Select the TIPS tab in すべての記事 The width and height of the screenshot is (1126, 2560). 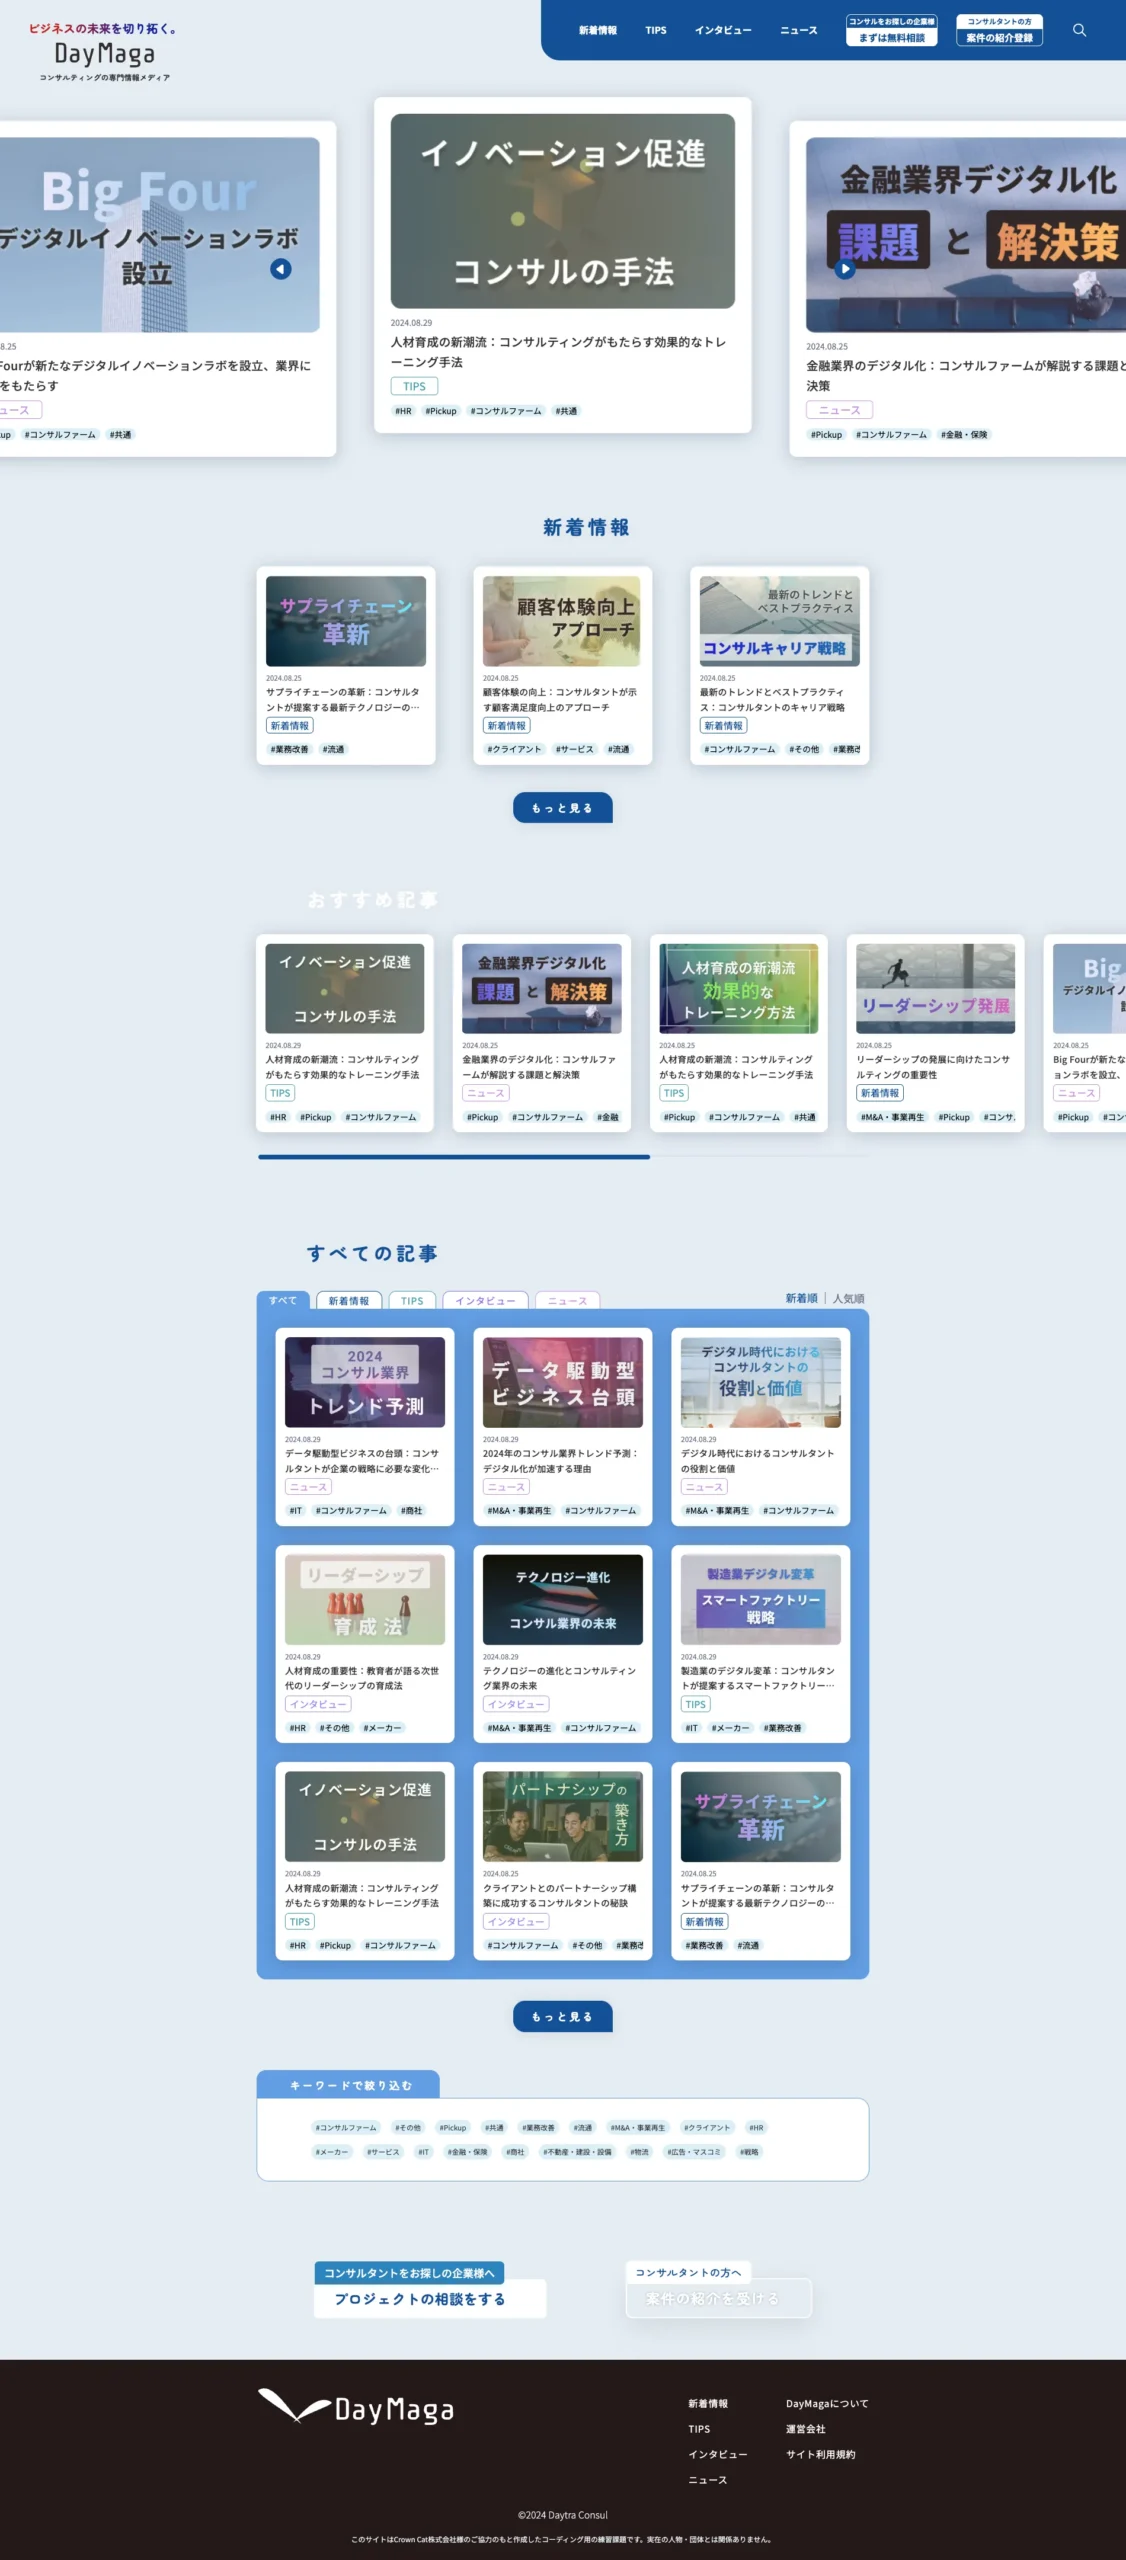point(412,1301)
